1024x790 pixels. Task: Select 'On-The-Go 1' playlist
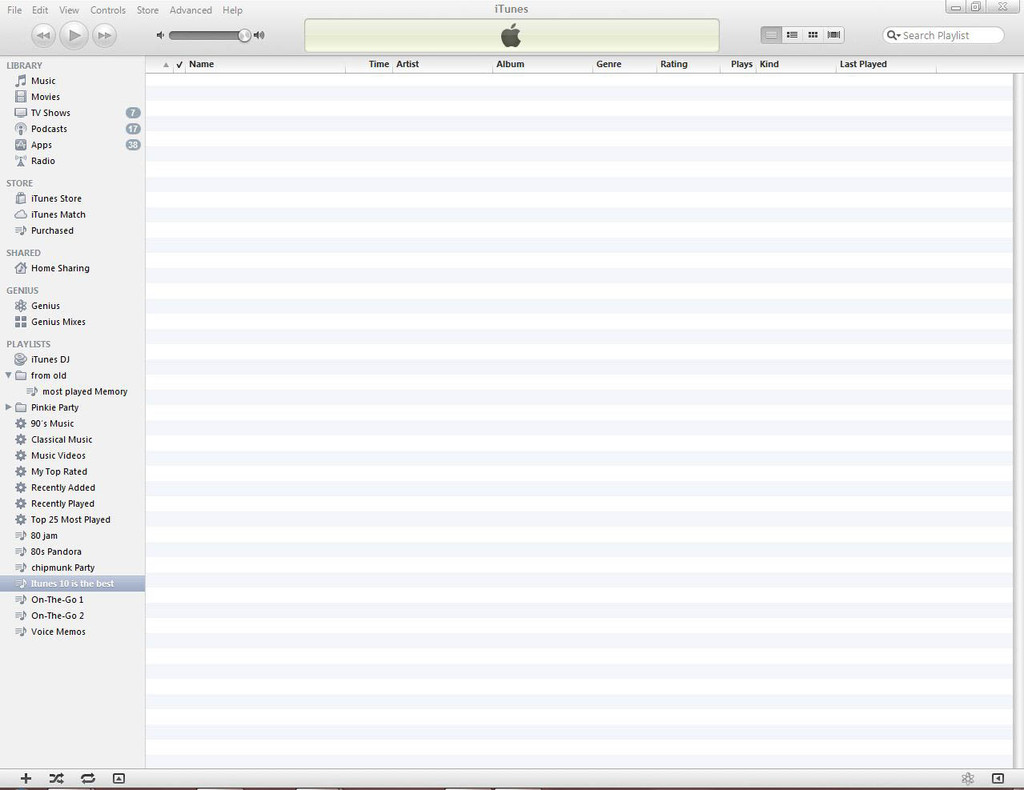point(72,600)
